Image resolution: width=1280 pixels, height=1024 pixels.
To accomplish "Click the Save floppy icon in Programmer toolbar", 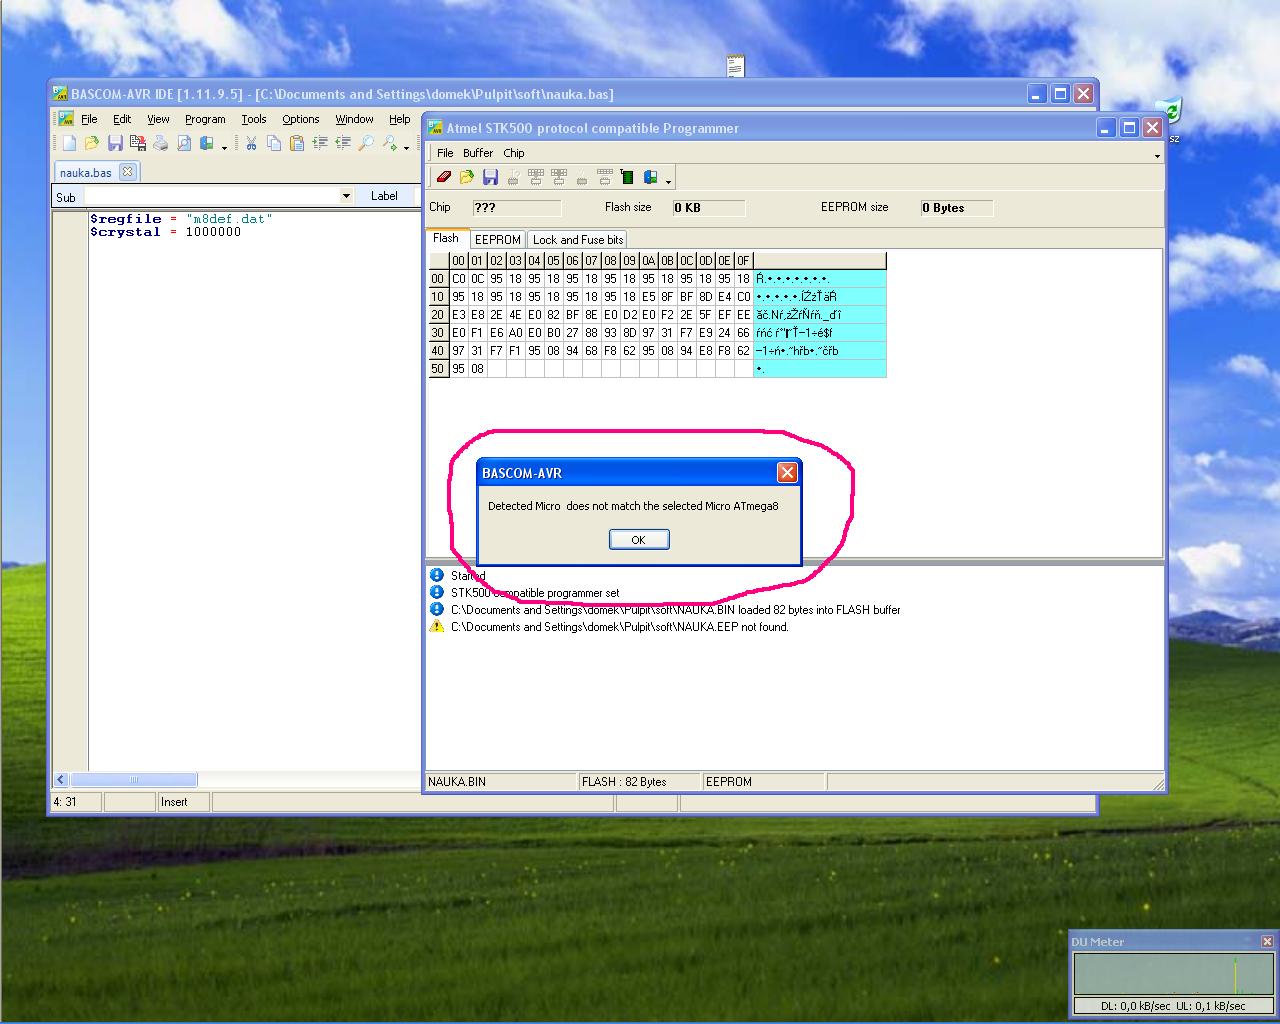I will [x=490, y=177].
